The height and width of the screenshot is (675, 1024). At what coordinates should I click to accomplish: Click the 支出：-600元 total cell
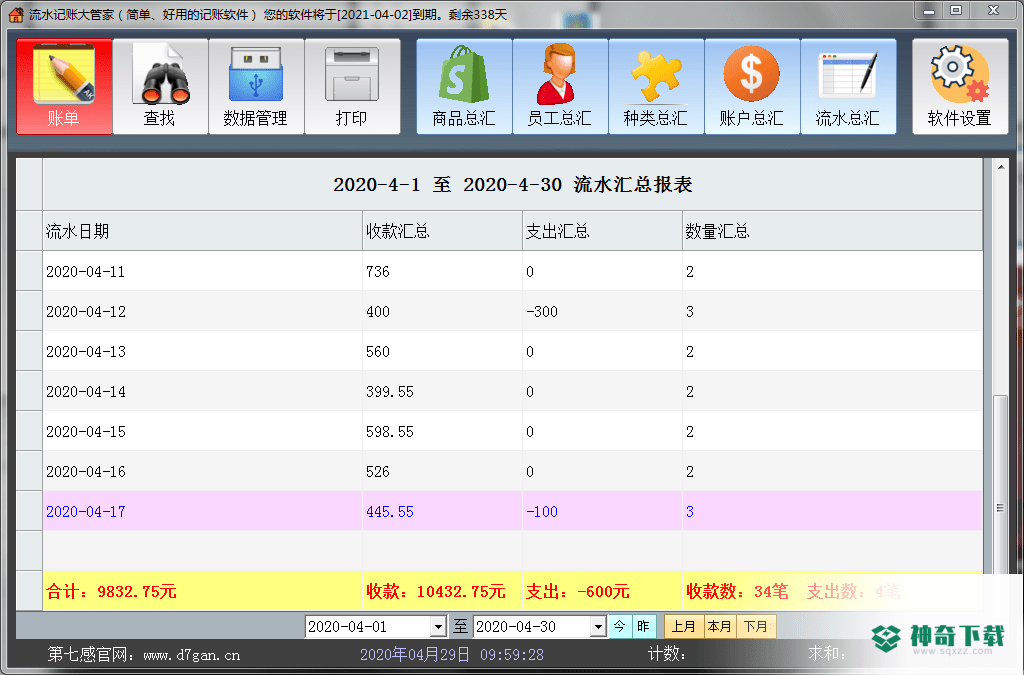point(603,591)
